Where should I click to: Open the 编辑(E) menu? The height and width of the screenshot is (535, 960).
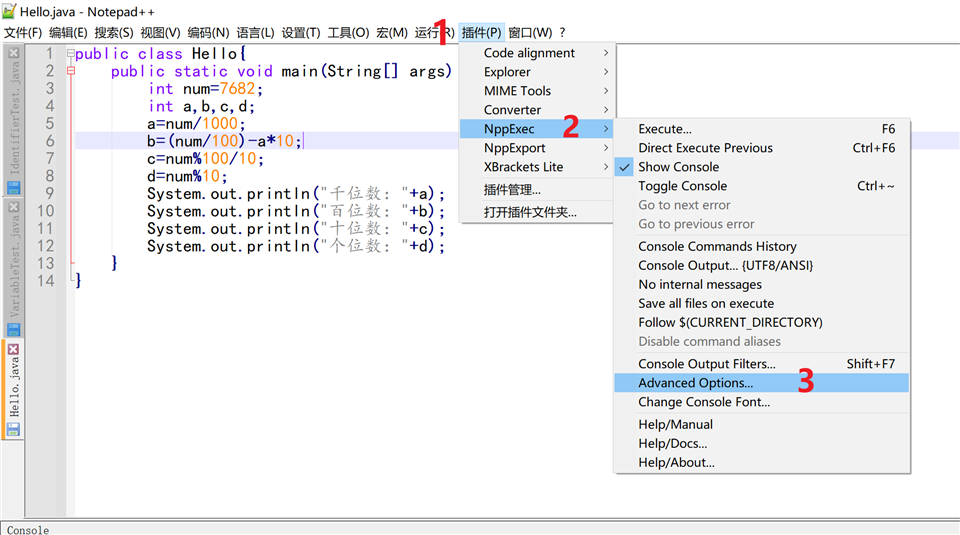click(x=68, y=32)
